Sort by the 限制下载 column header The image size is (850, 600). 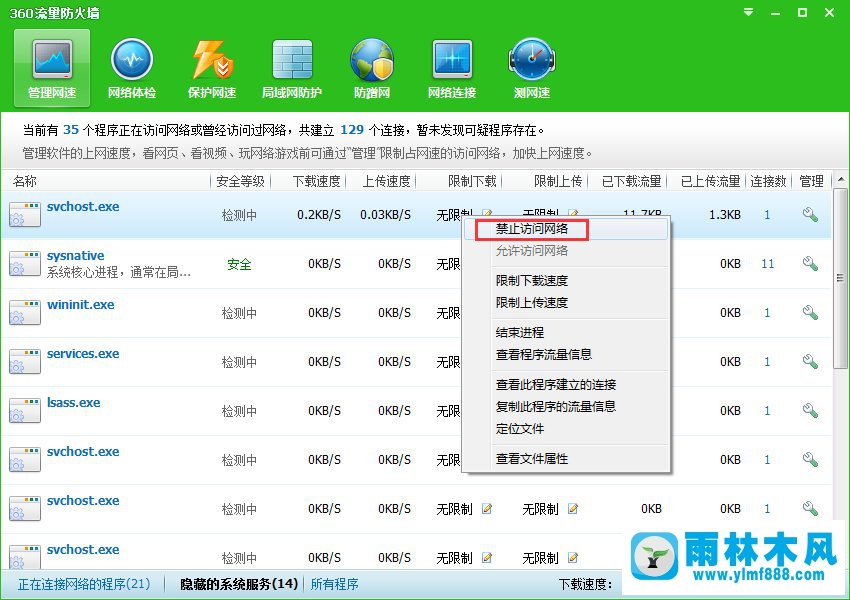472,181
